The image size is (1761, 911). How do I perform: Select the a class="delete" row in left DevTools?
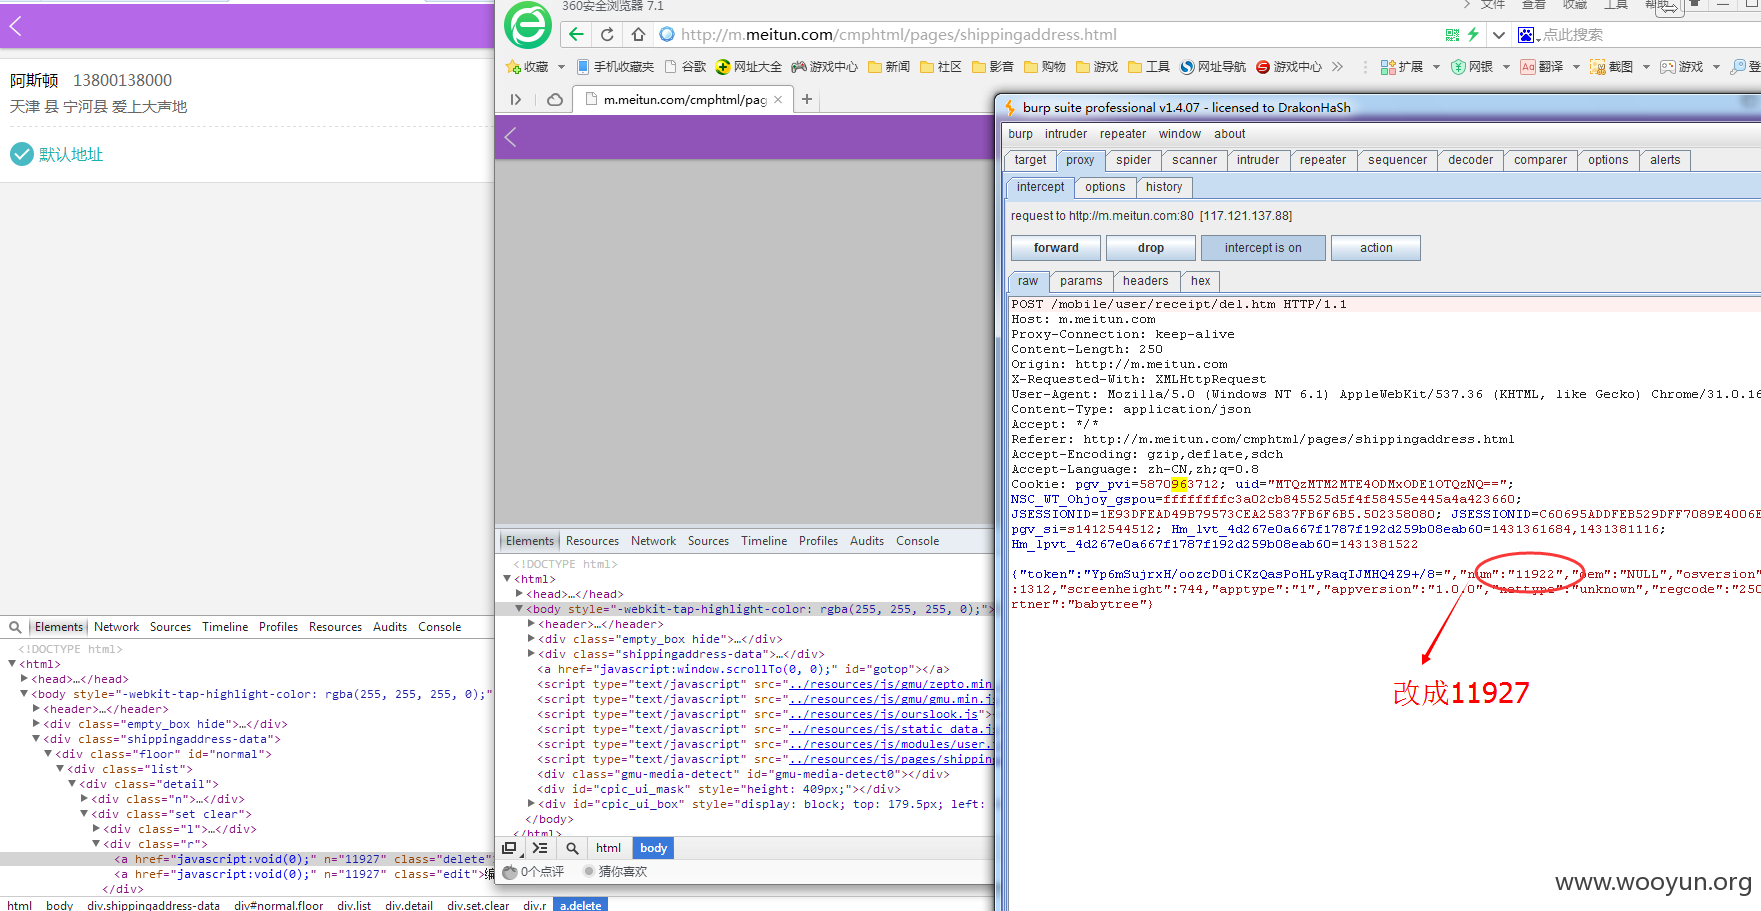[x=247, y=859]
